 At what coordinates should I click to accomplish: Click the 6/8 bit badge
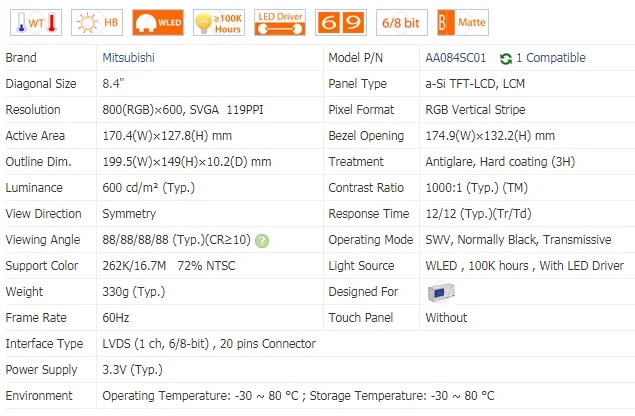pyautogui.click(x=402, y=23)
